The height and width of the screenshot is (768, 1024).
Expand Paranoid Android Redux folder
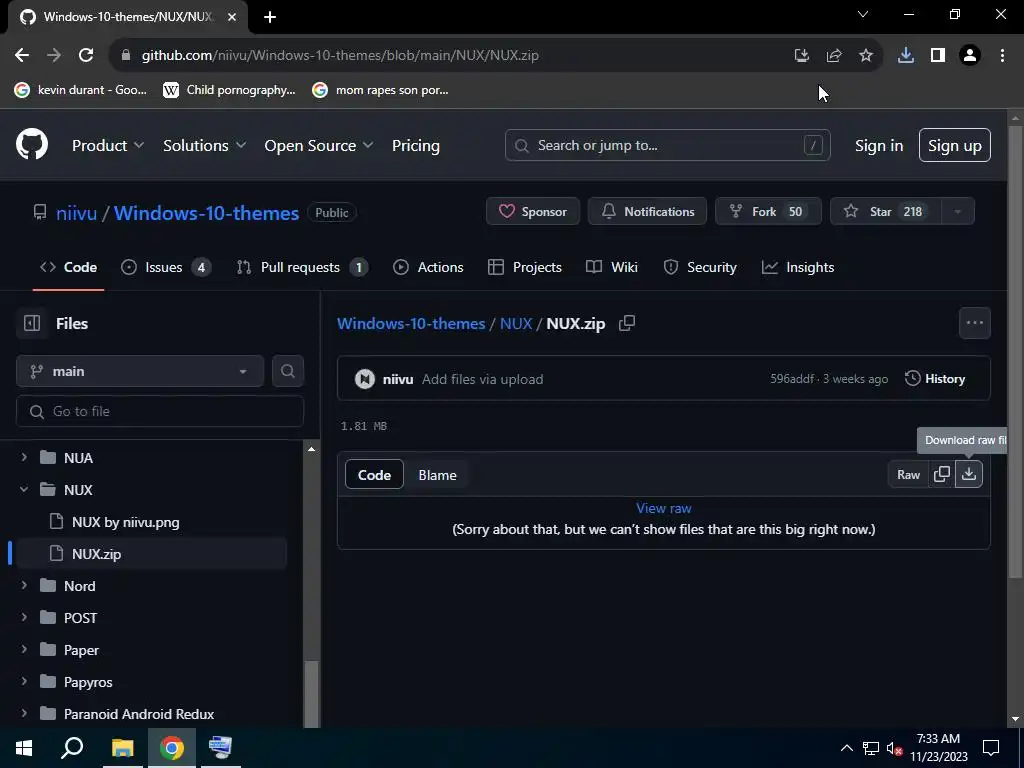(x=24, y=713)
